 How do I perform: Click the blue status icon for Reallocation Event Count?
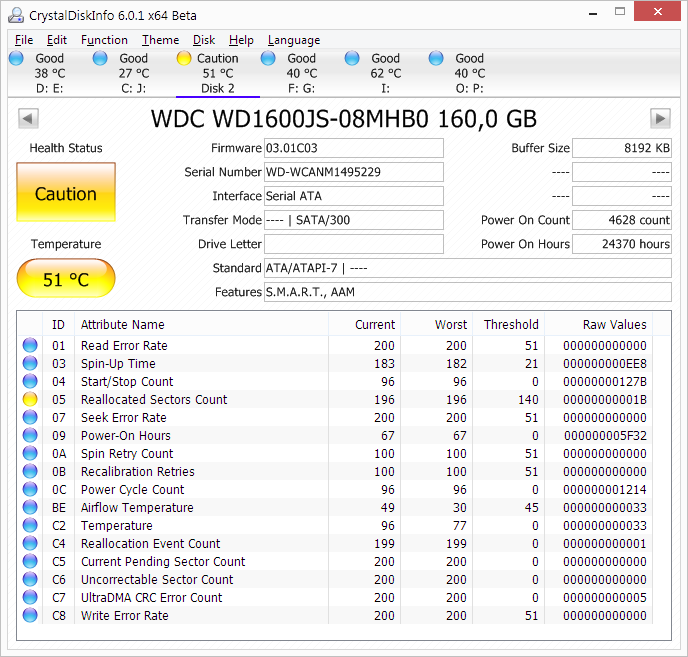(30, 543)
